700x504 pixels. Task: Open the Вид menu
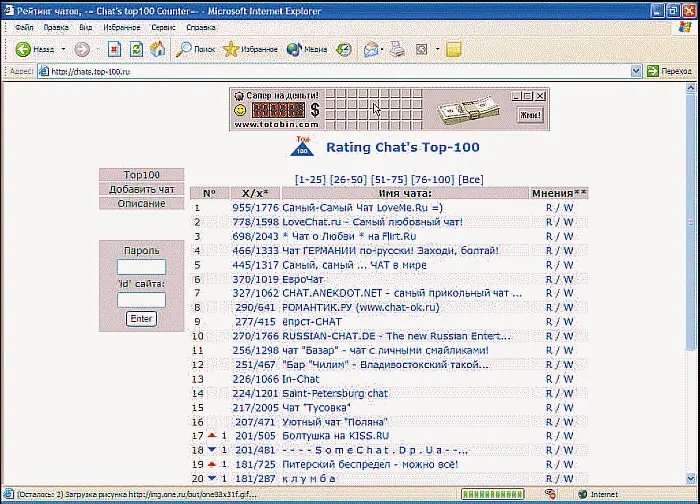(85, 28)
